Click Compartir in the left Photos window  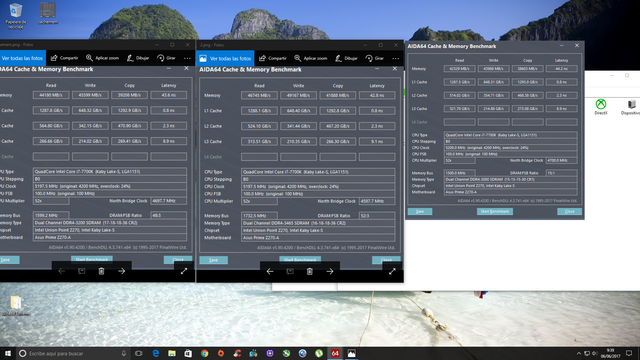tap(64, 58)
